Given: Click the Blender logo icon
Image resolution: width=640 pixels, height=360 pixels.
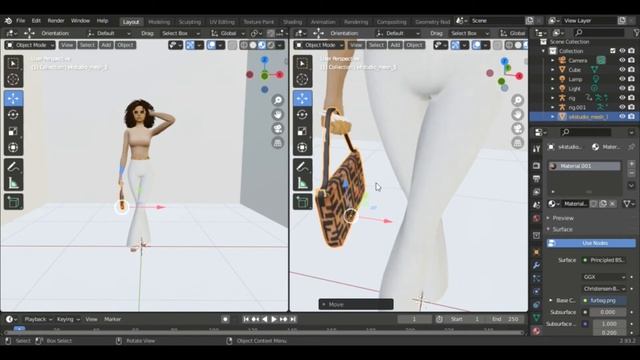Looking at the screenshot, I should pyautogui.click(x=8, y=20).
